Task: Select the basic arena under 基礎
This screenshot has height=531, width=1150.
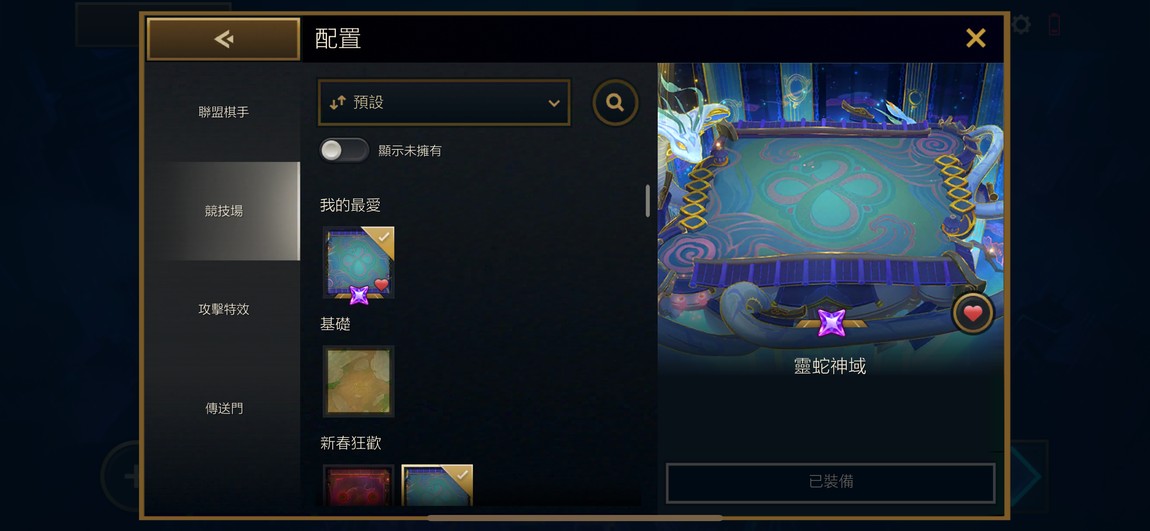Action: (x=359, y=381)
